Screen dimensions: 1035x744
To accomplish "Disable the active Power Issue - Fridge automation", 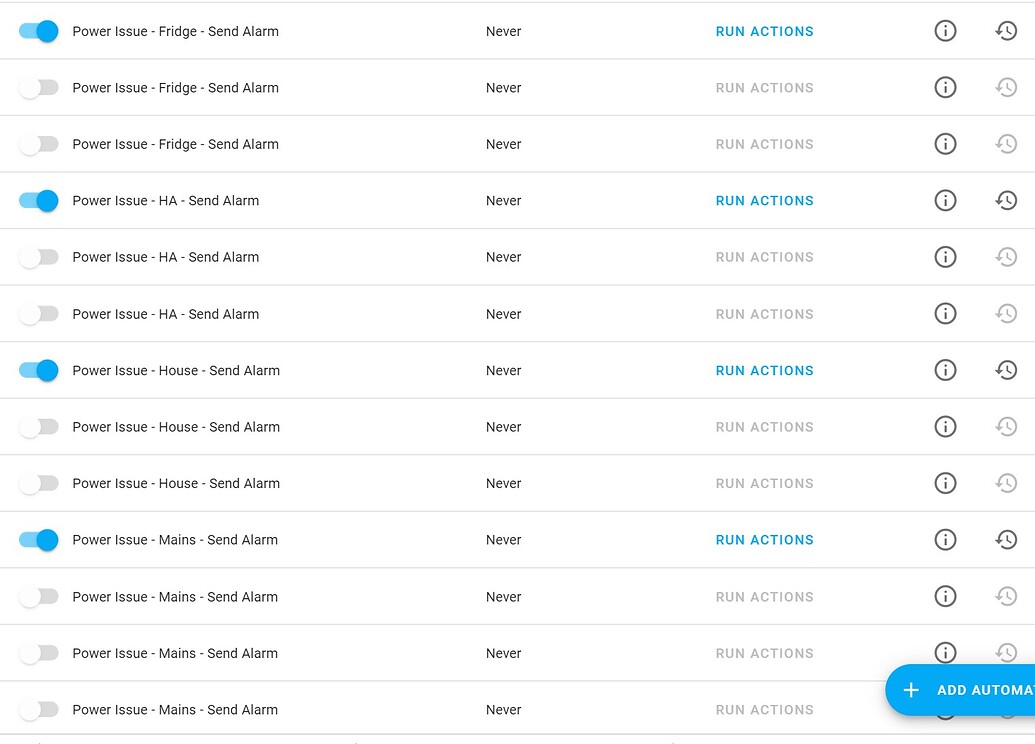I will 37,31.
